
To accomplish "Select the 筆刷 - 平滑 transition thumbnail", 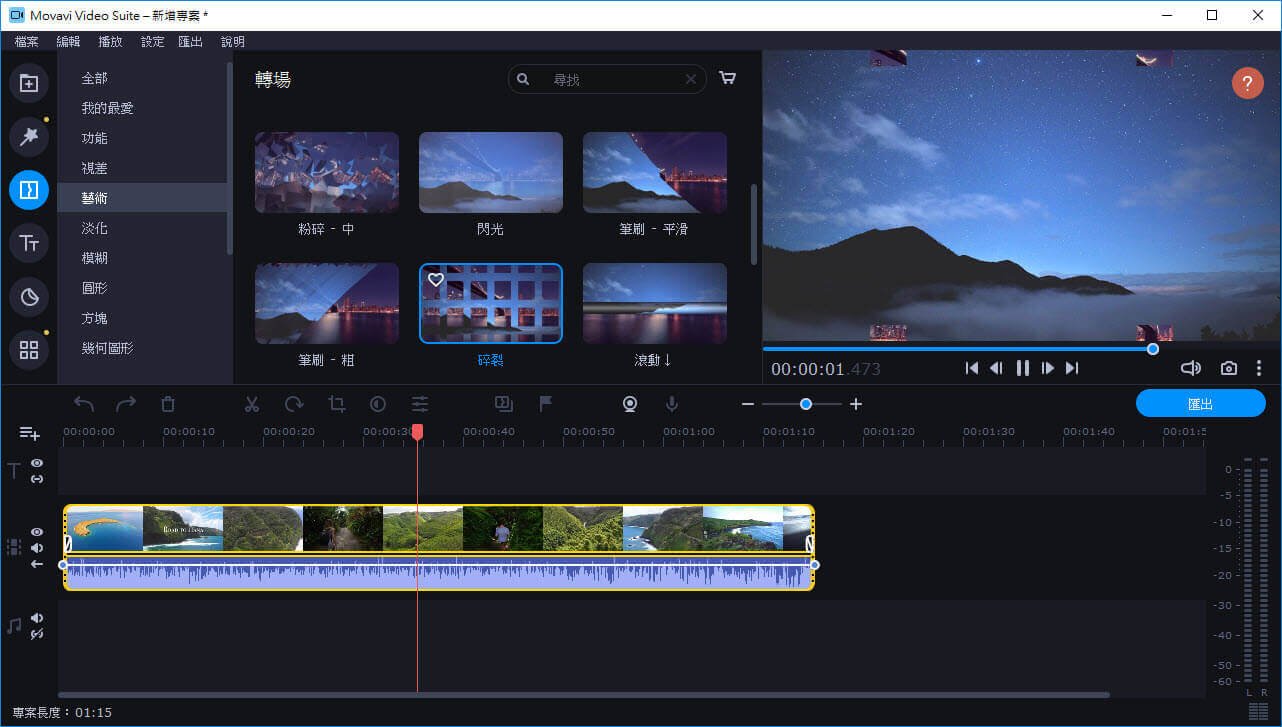I will coord(655,172).
